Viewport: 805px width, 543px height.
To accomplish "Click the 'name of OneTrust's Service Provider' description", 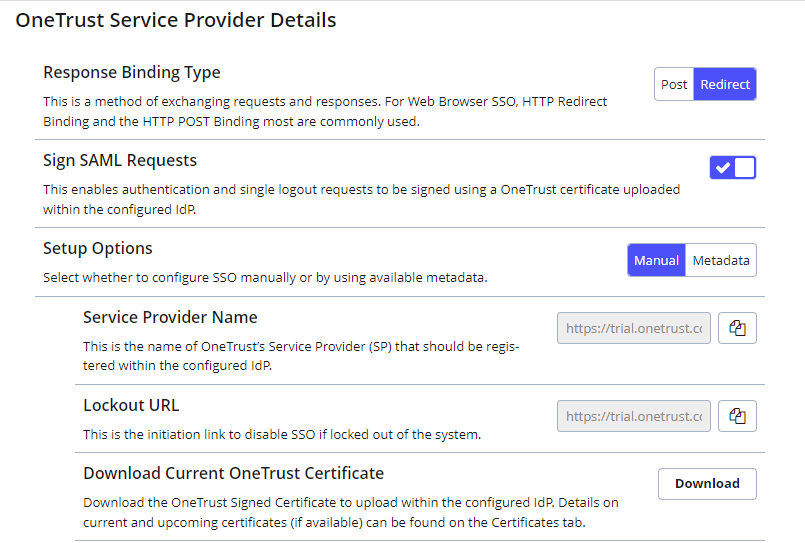I will (301, 356).
